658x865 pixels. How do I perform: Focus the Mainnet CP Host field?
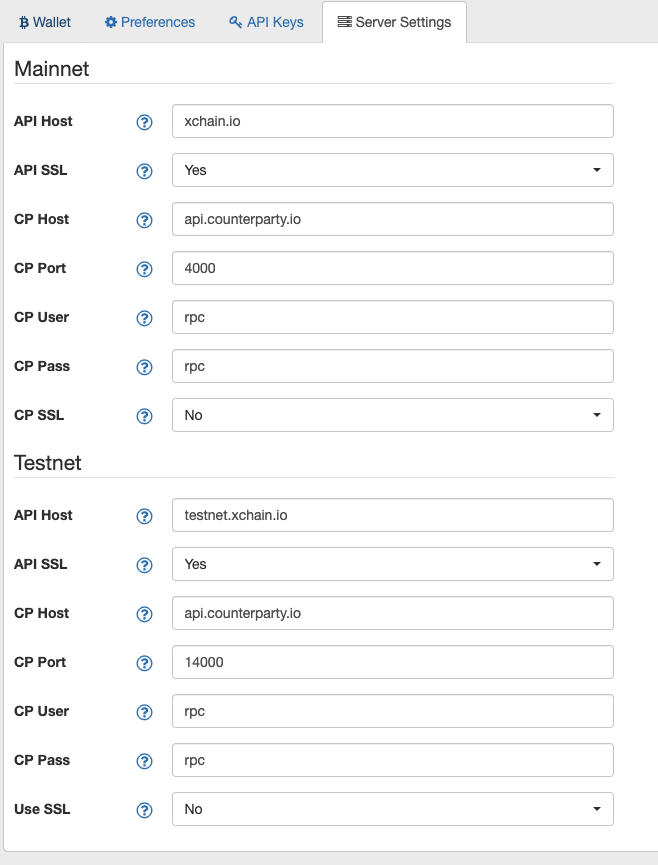coord(393,219)
